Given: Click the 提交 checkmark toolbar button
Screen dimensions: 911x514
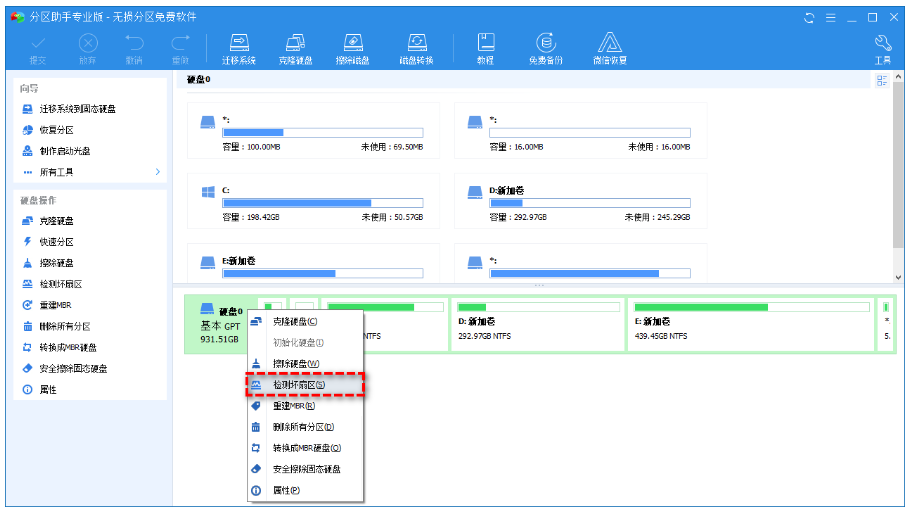Looking at the screenshot, I should click(38, 49).
